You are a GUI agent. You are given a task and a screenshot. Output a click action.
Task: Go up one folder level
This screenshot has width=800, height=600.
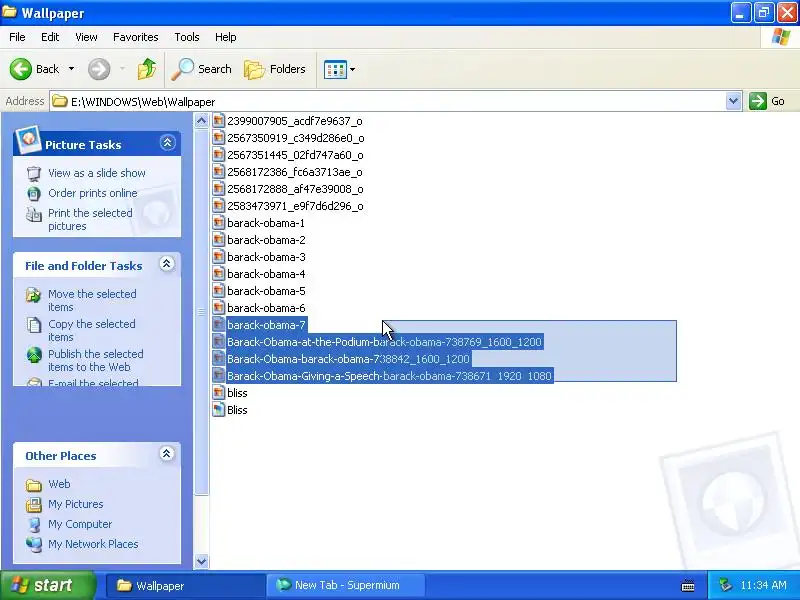point(147,69)
